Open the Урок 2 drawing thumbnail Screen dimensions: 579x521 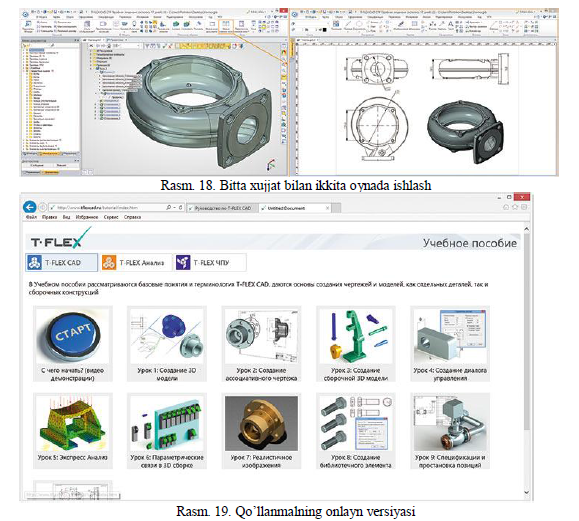261,336
